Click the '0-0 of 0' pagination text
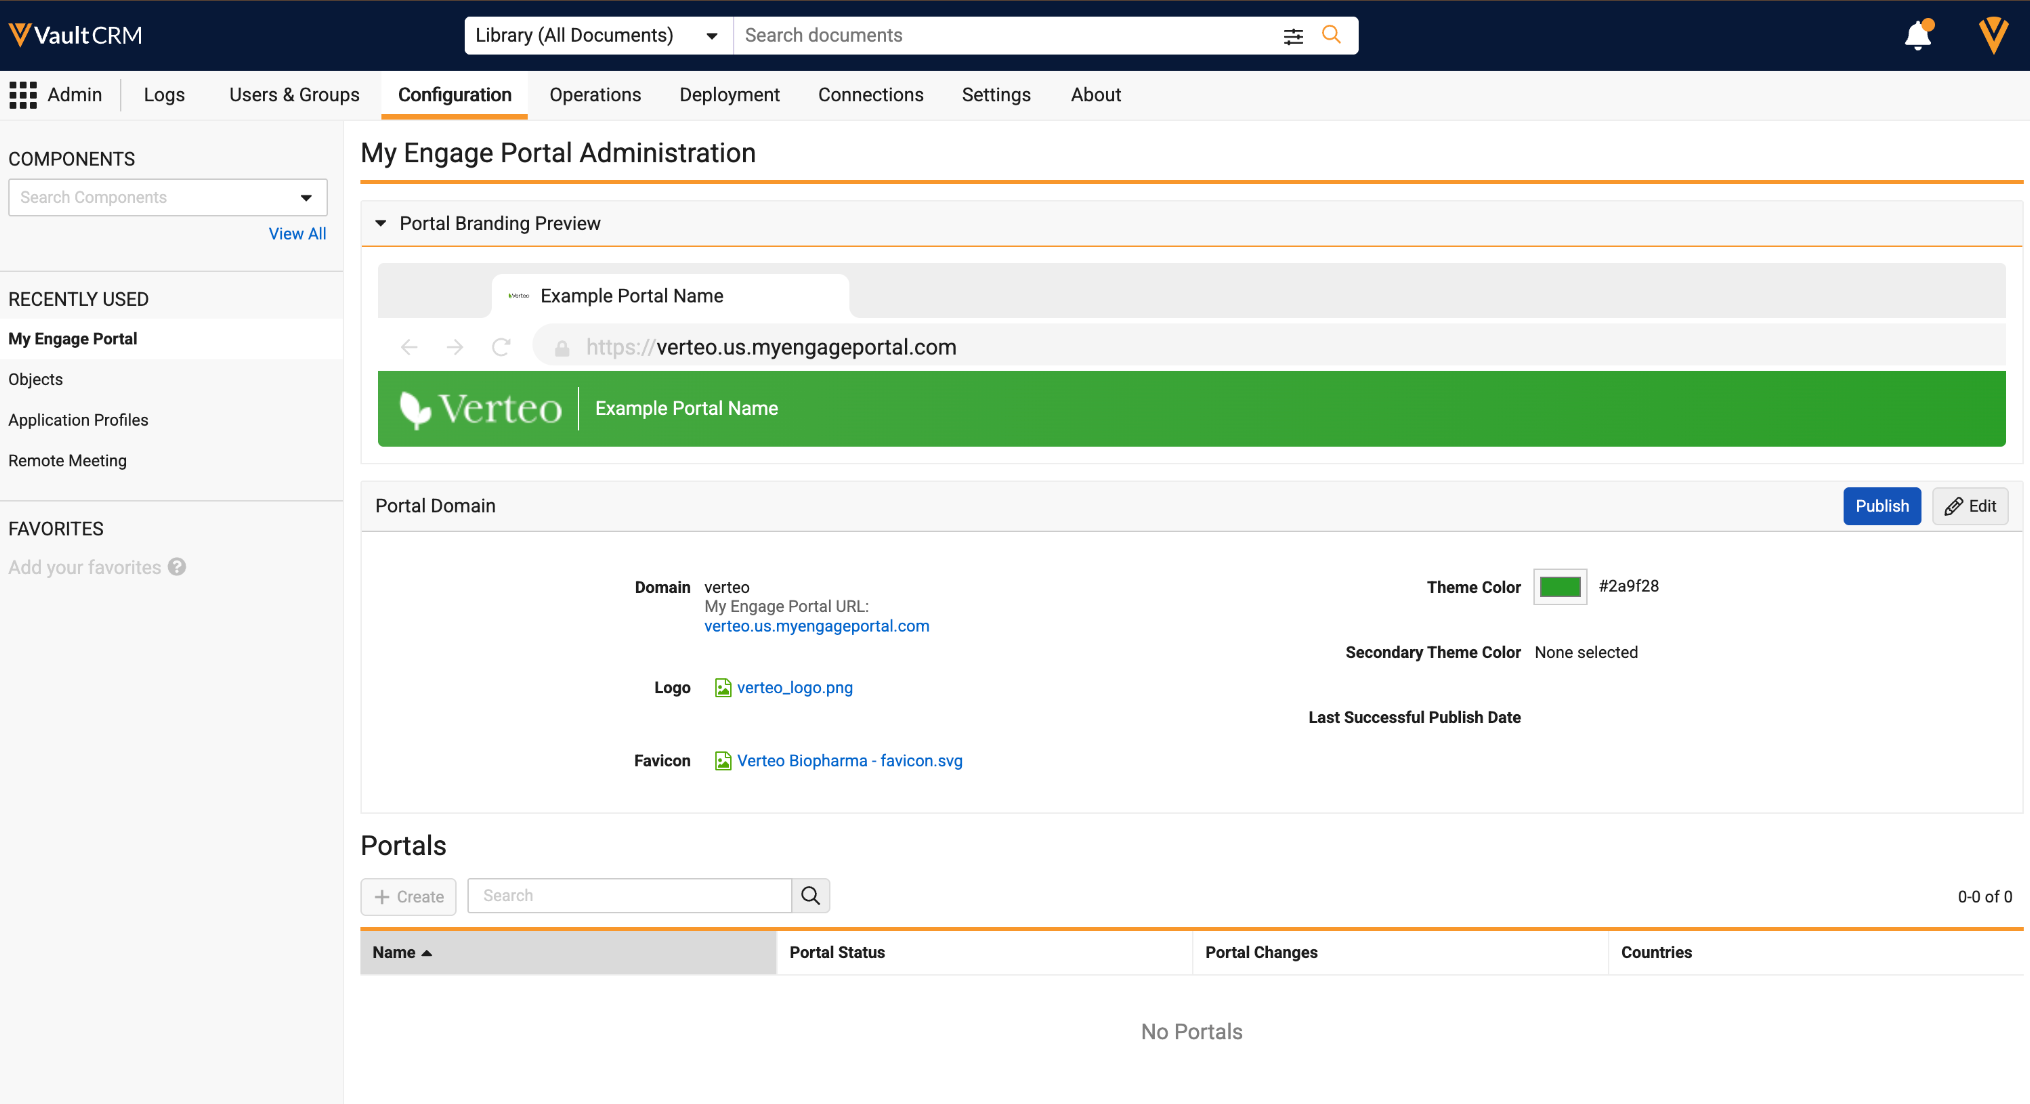The width and height of the screenshot is (2030, 1104). (1985, 897)
